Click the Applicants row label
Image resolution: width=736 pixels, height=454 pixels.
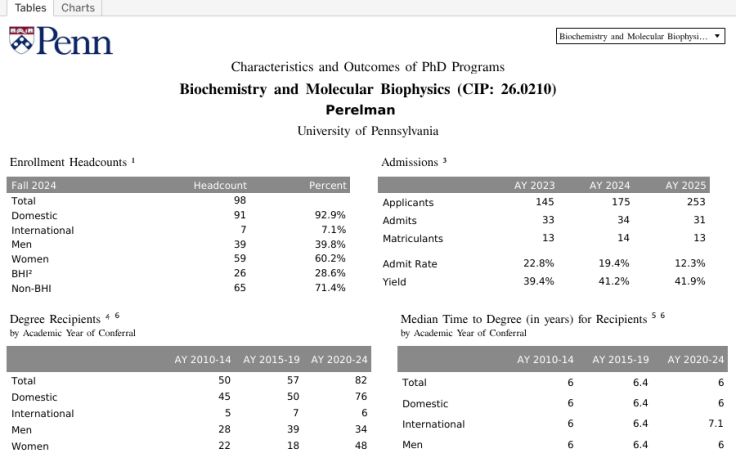pyautogui.click(x=408, y=203)
